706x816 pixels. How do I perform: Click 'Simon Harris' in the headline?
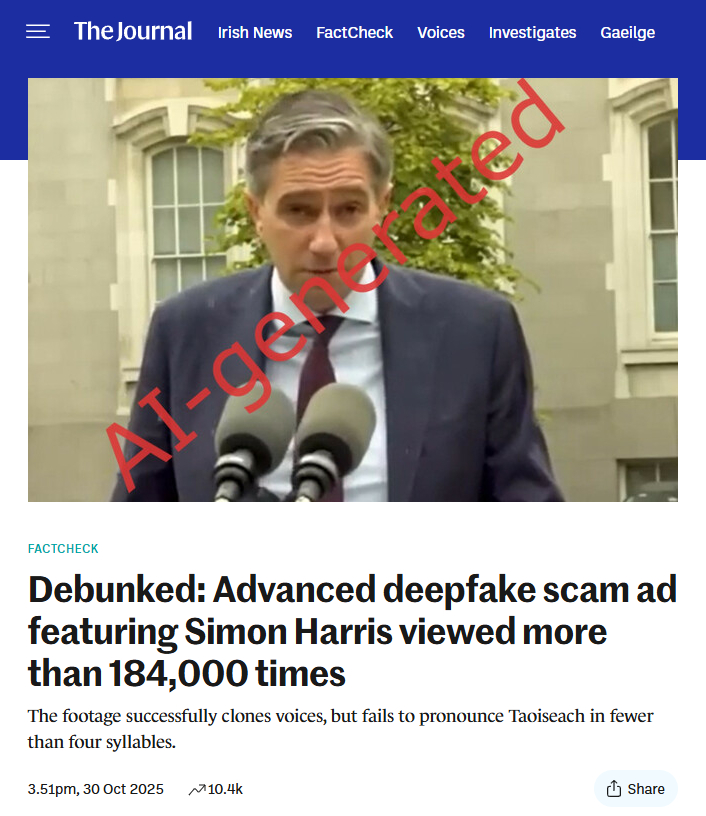(288, 632)
